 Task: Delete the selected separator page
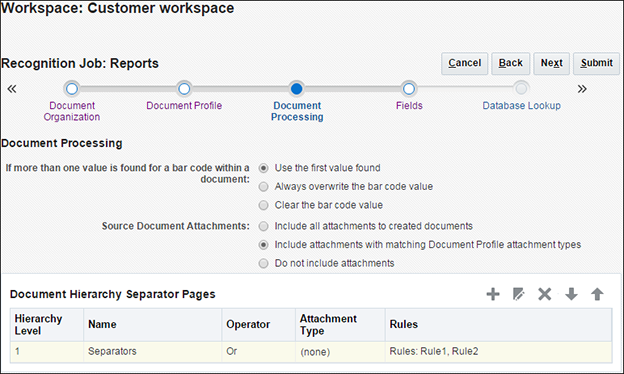point(544,294)
